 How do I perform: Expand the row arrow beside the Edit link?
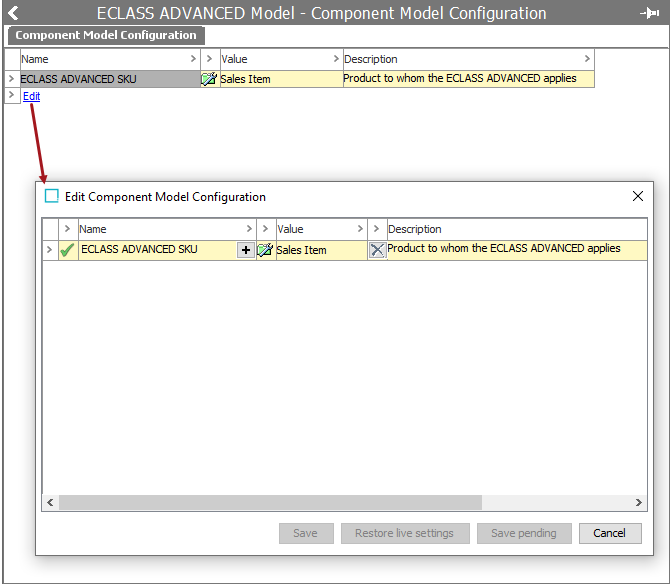[12, 94]
